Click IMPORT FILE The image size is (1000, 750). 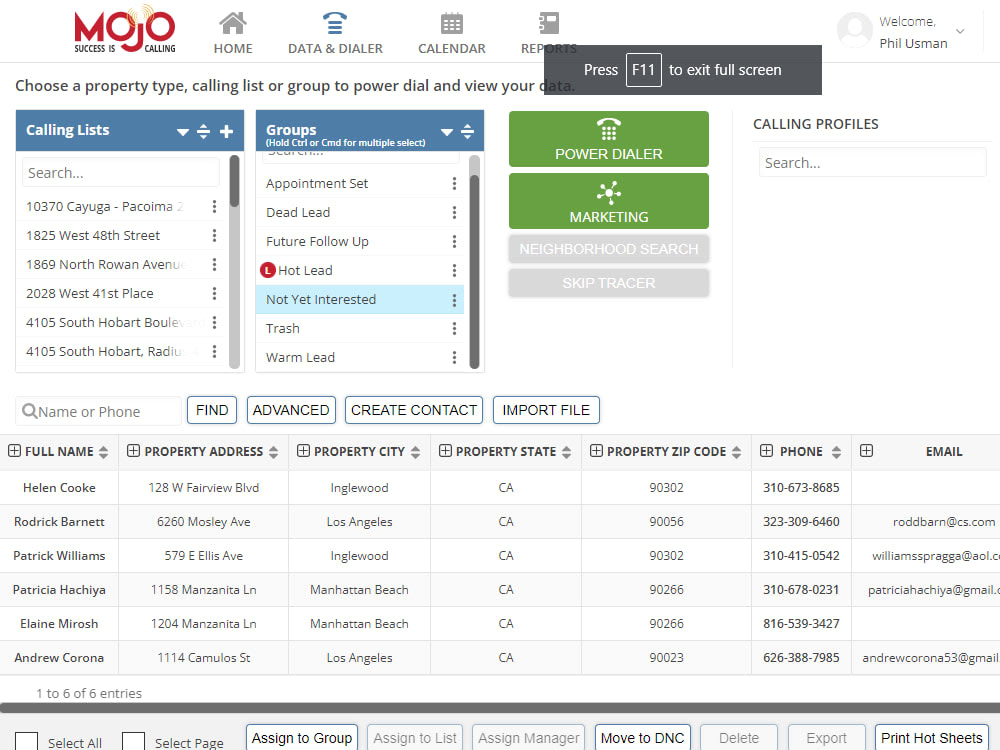click(546, 410)
